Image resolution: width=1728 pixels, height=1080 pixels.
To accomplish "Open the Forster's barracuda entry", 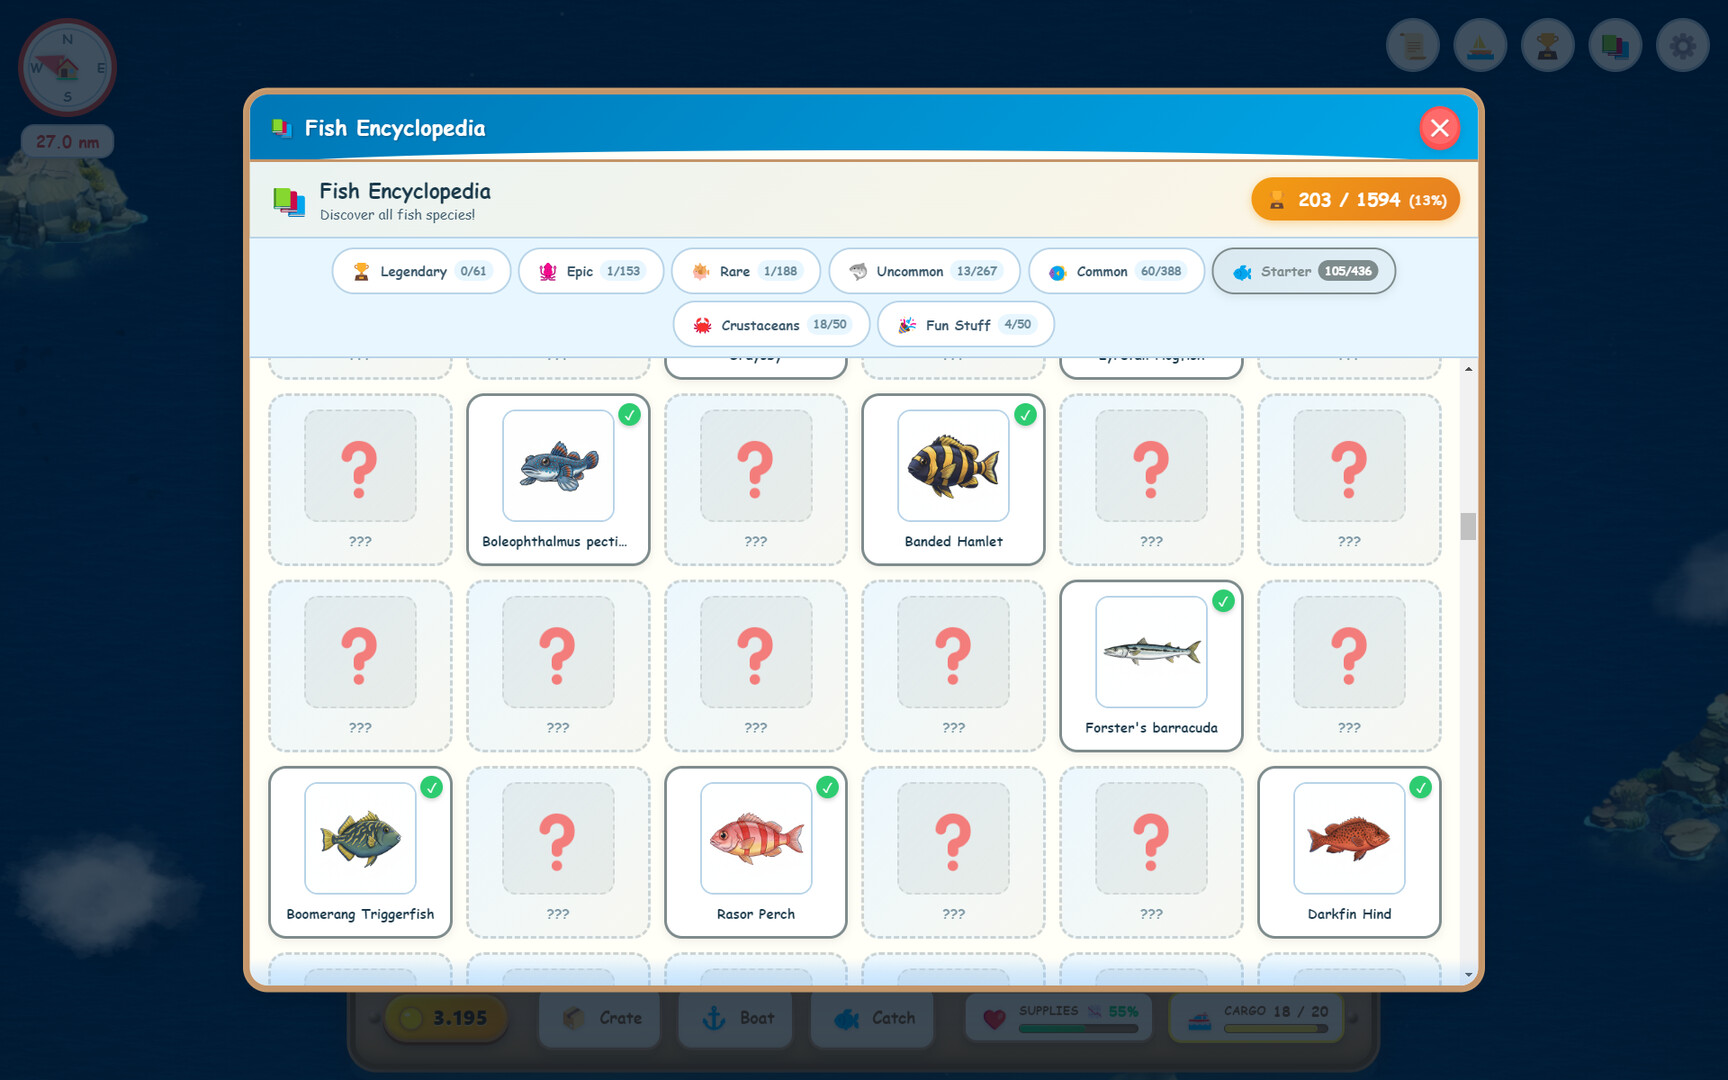I will pos(1150,666).
